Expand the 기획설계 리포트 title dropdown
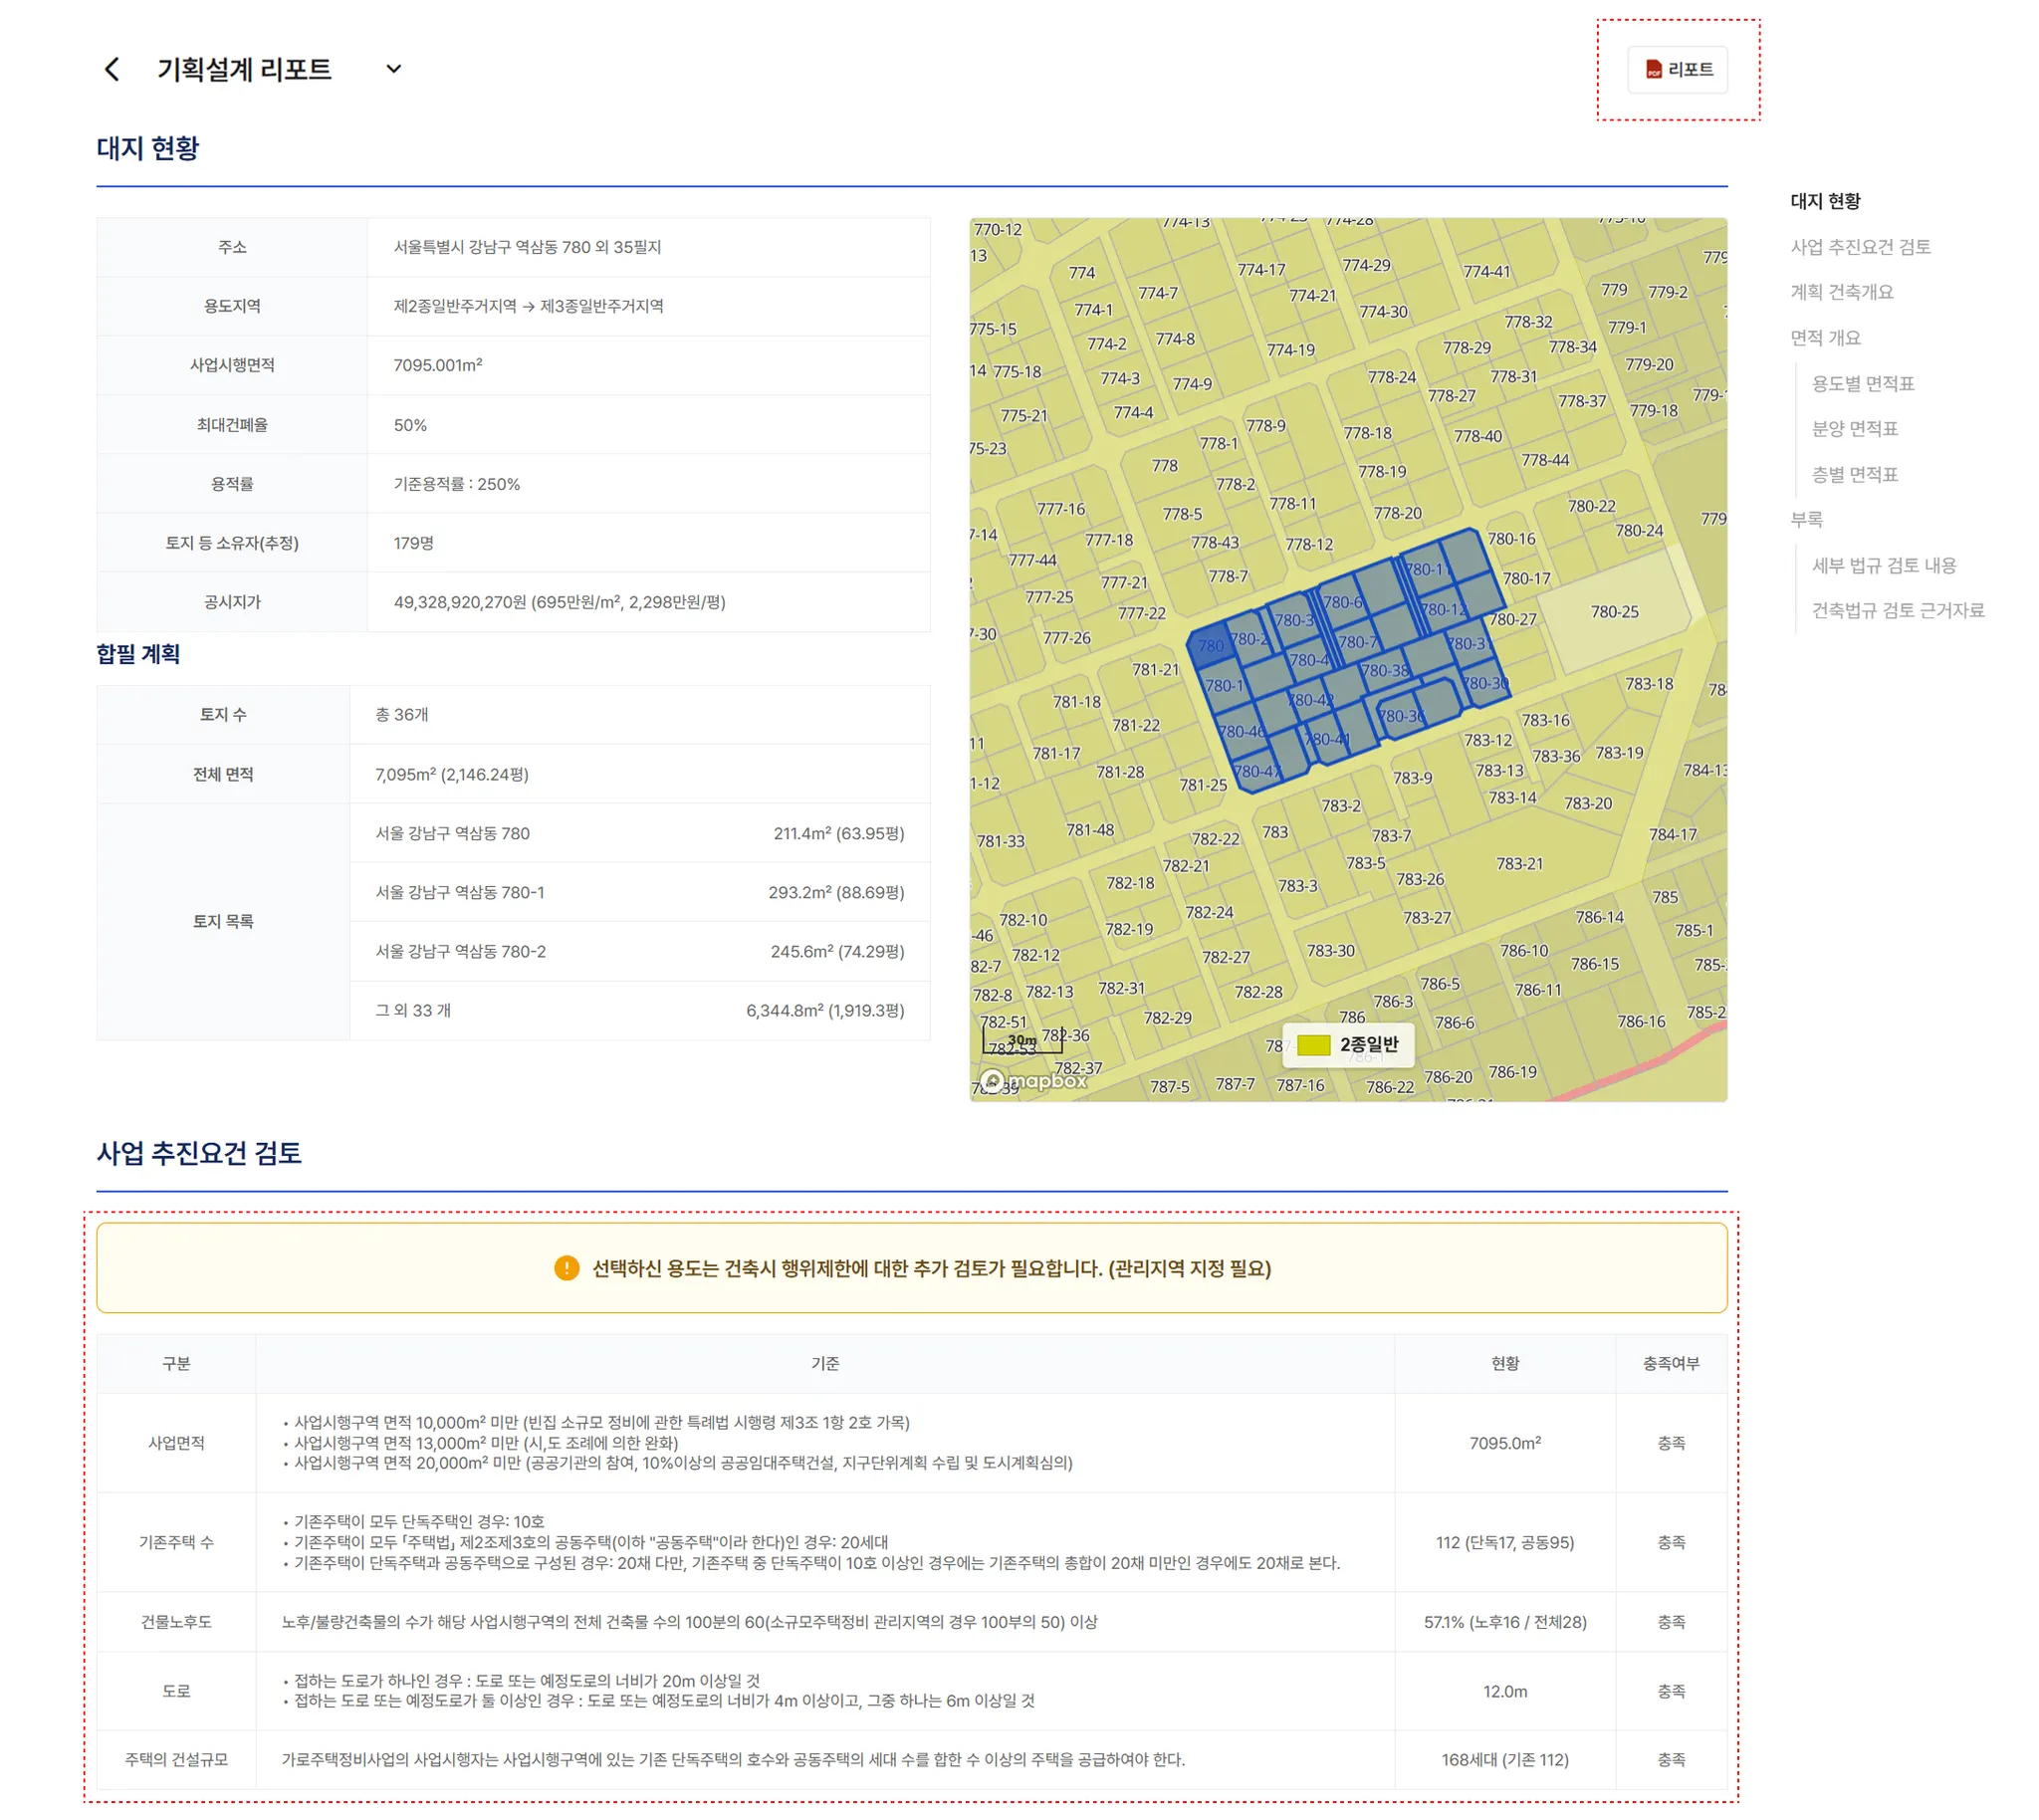2039x1820 pixels. point(394,69)
